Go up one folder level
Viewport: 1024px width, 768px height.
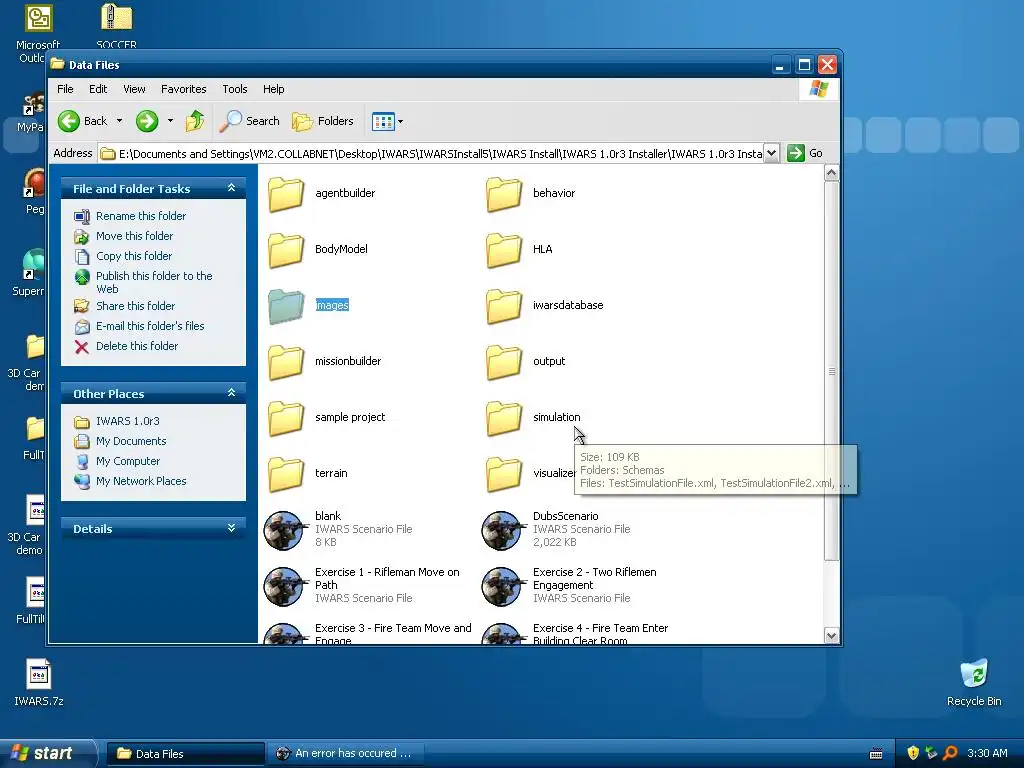pyautogui.click(x=195, y=121)
